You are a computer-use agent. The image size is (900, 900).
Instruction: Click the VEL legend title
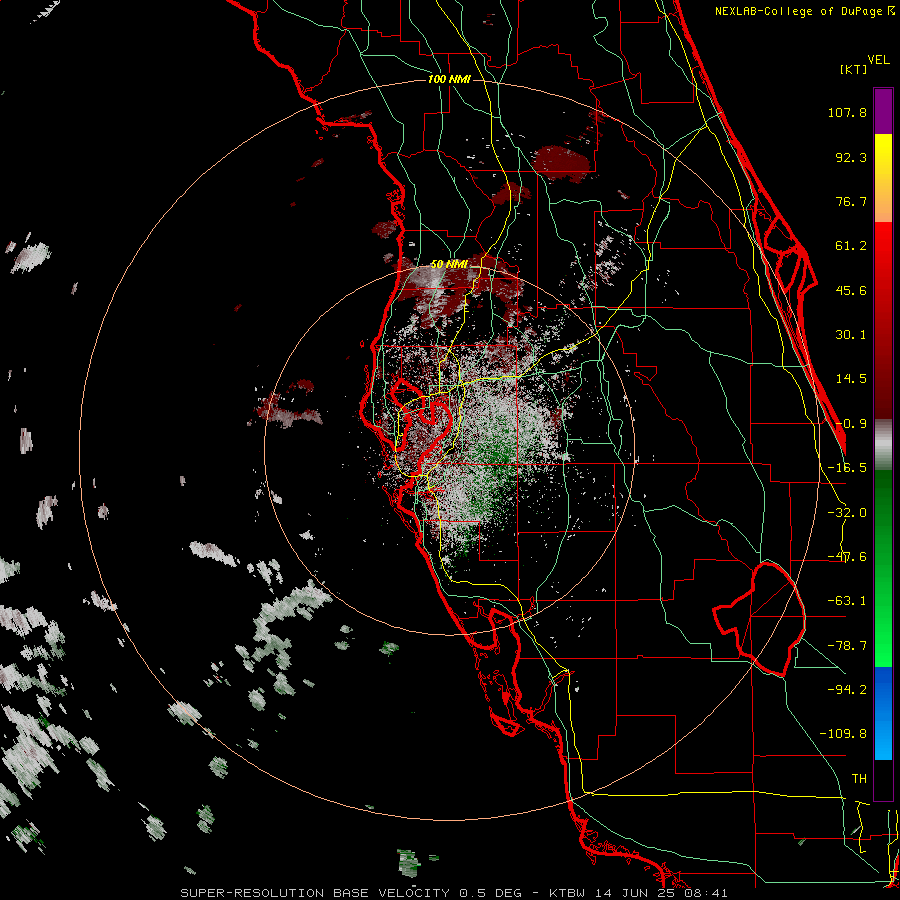click(x=878, y=60)
